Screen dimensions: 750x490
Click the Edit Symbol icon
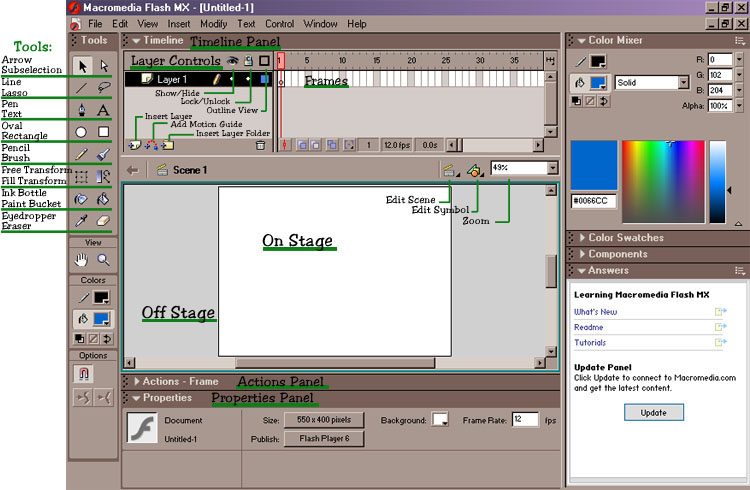click(474, 170)
